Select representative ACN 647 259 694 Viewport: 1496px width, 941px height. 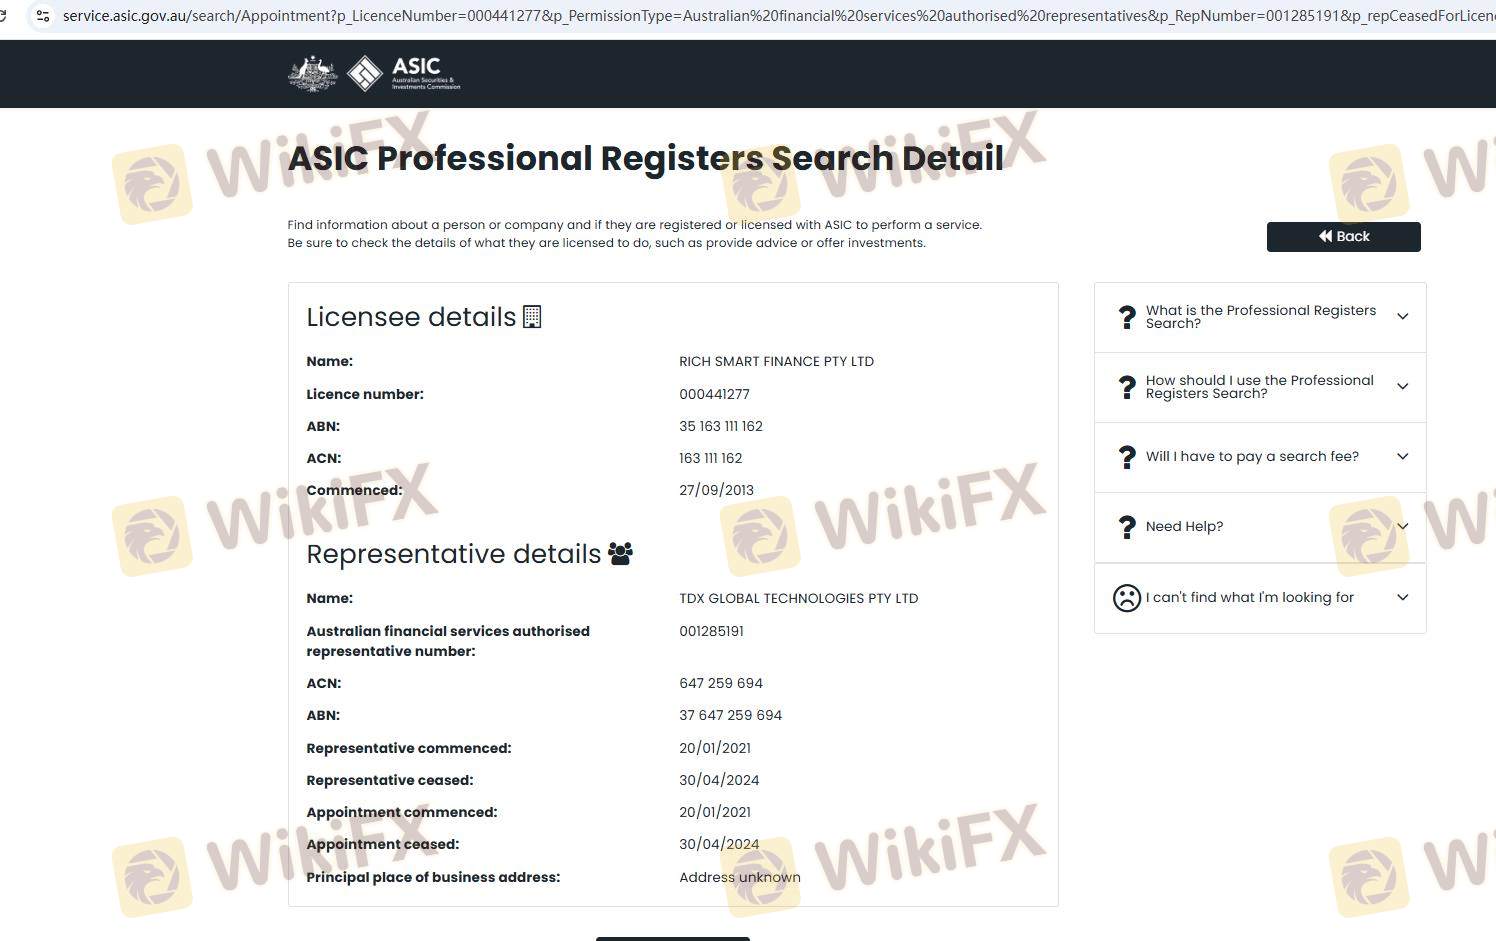tap(721, 683)
